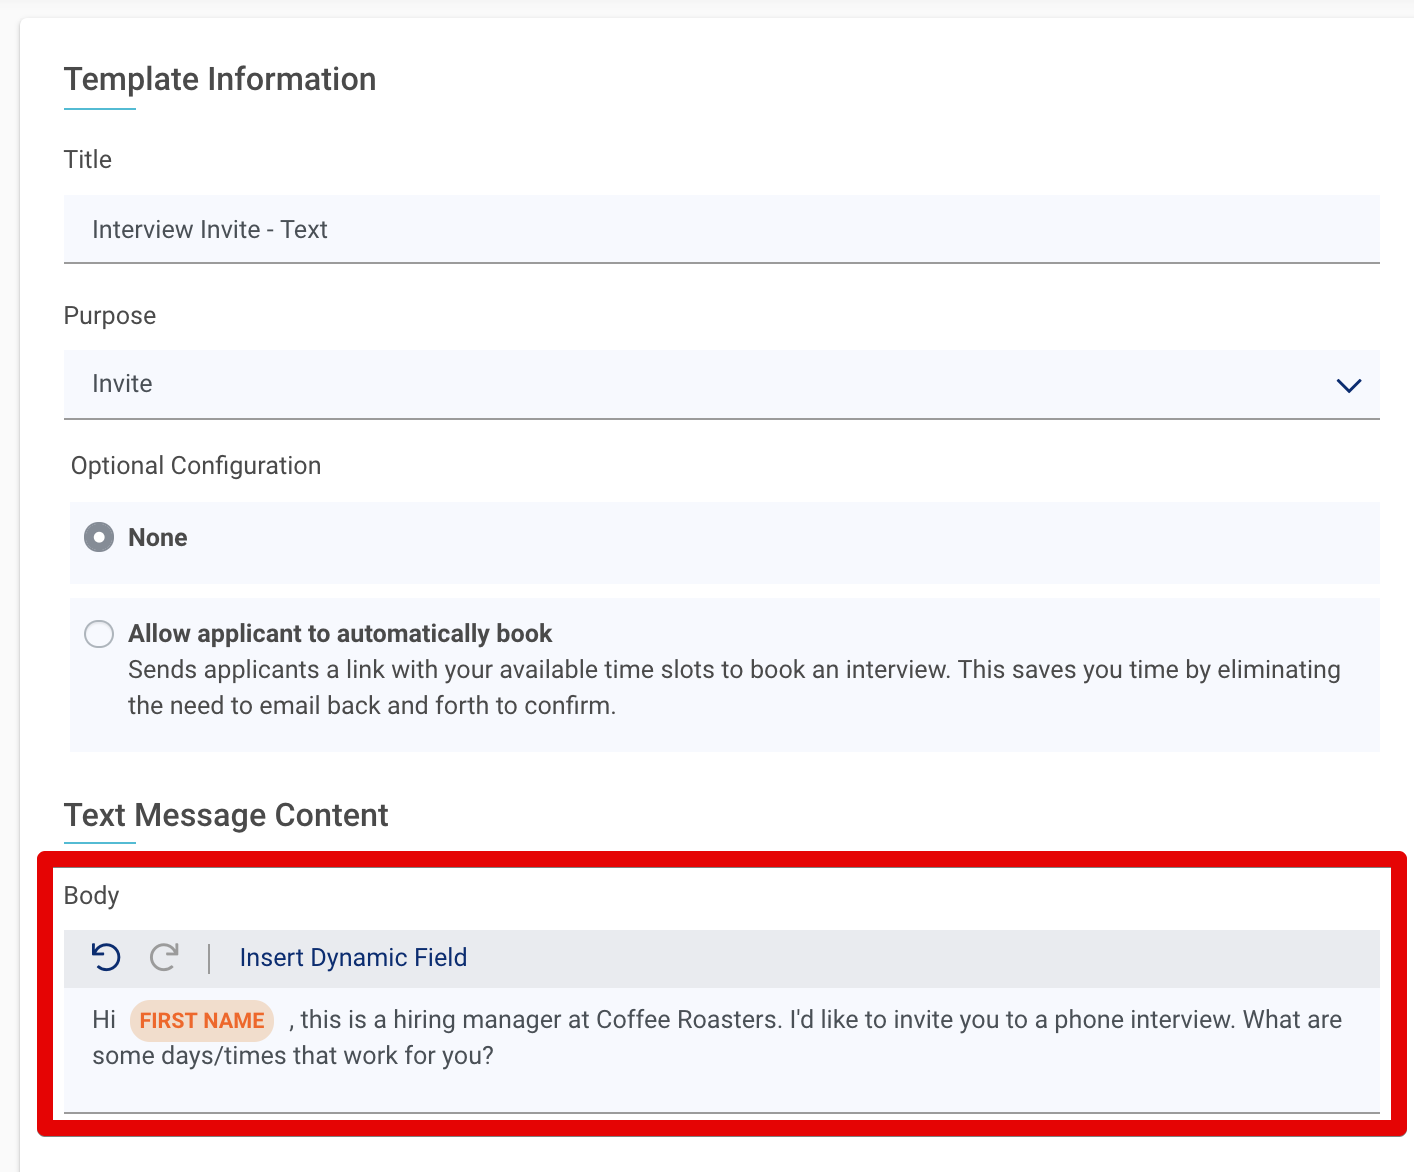Select the None radio button

pos(99,537)
